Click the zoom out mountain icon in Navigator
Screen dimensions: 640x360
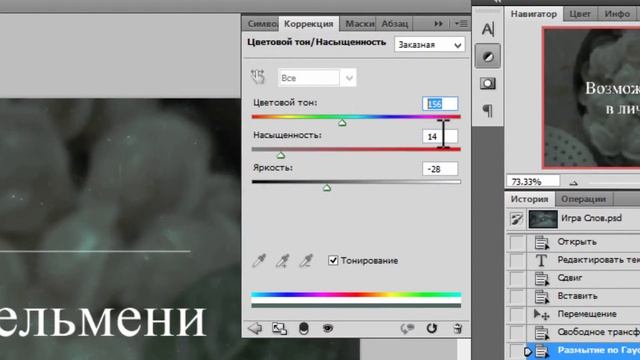point(573,182)
